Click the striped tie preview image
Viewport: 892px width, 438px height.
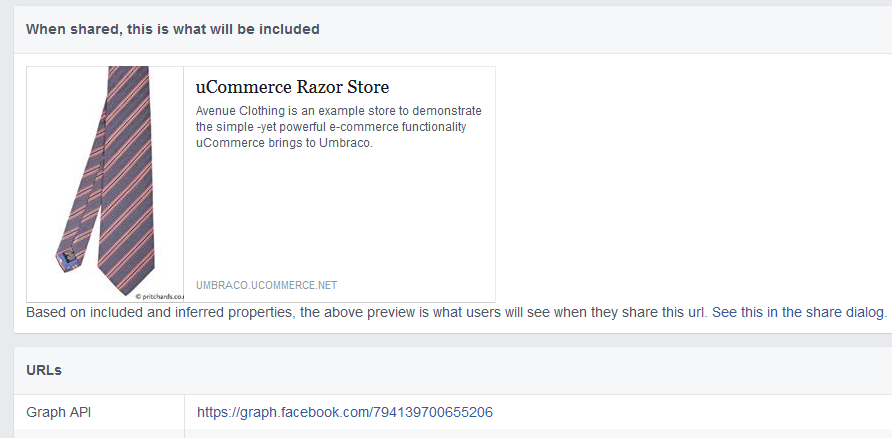coord(105,184)
